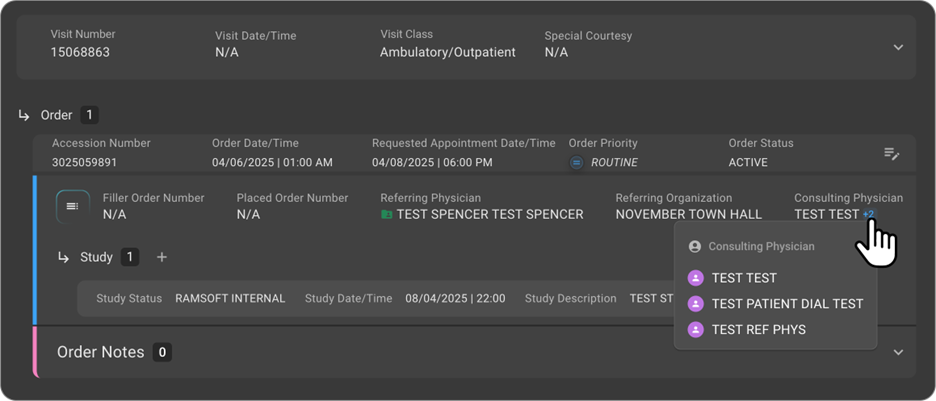Click the order details list icon
The height and width of the screenshot is (401, 936).
coord(72,206)
